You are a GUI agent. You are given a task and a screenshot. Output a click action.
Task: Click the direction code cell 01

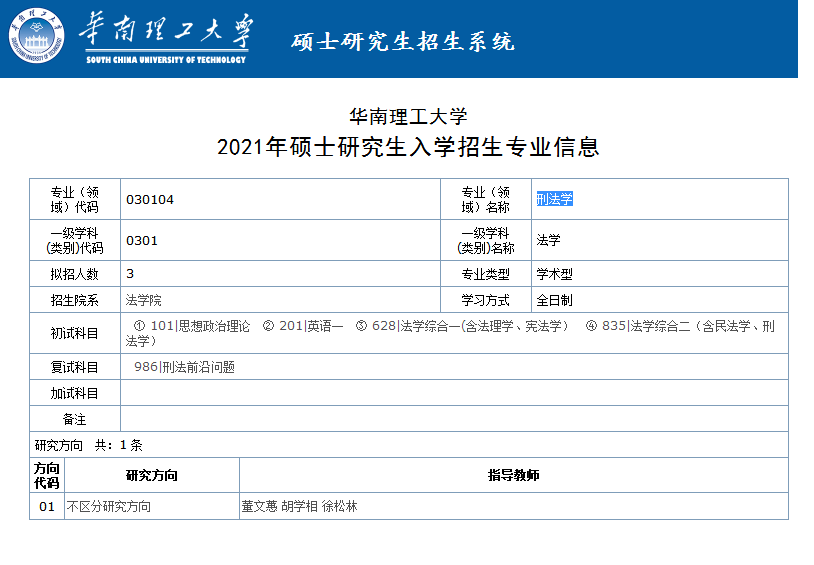coord(47,506)
